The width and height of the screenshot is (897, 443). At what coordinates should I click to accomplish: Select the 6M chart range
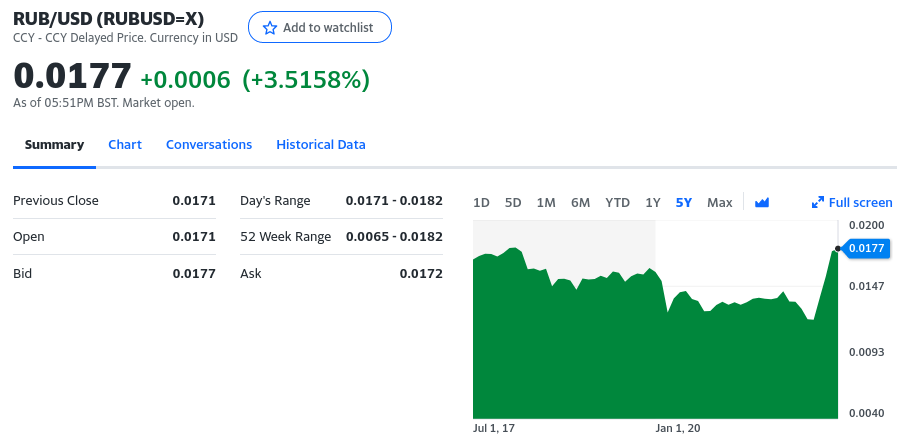[x=580, y=203]
